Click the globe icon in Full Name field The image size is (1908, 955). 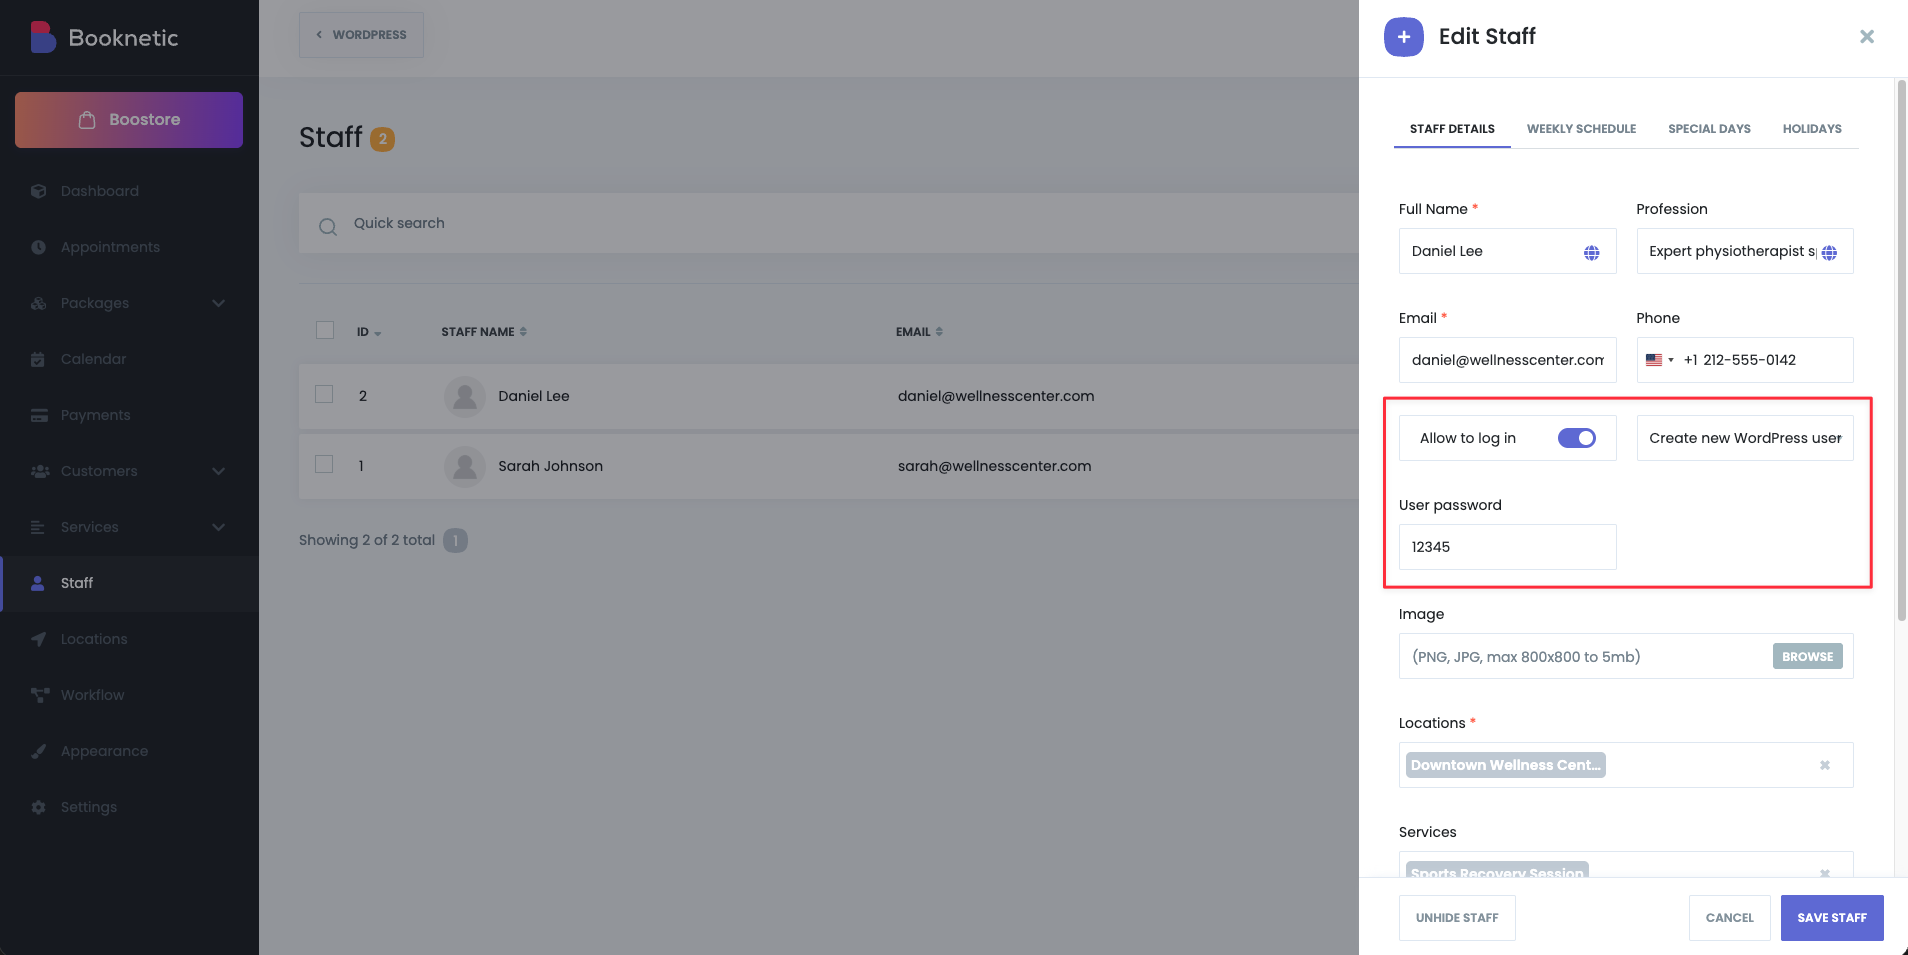1591,253
